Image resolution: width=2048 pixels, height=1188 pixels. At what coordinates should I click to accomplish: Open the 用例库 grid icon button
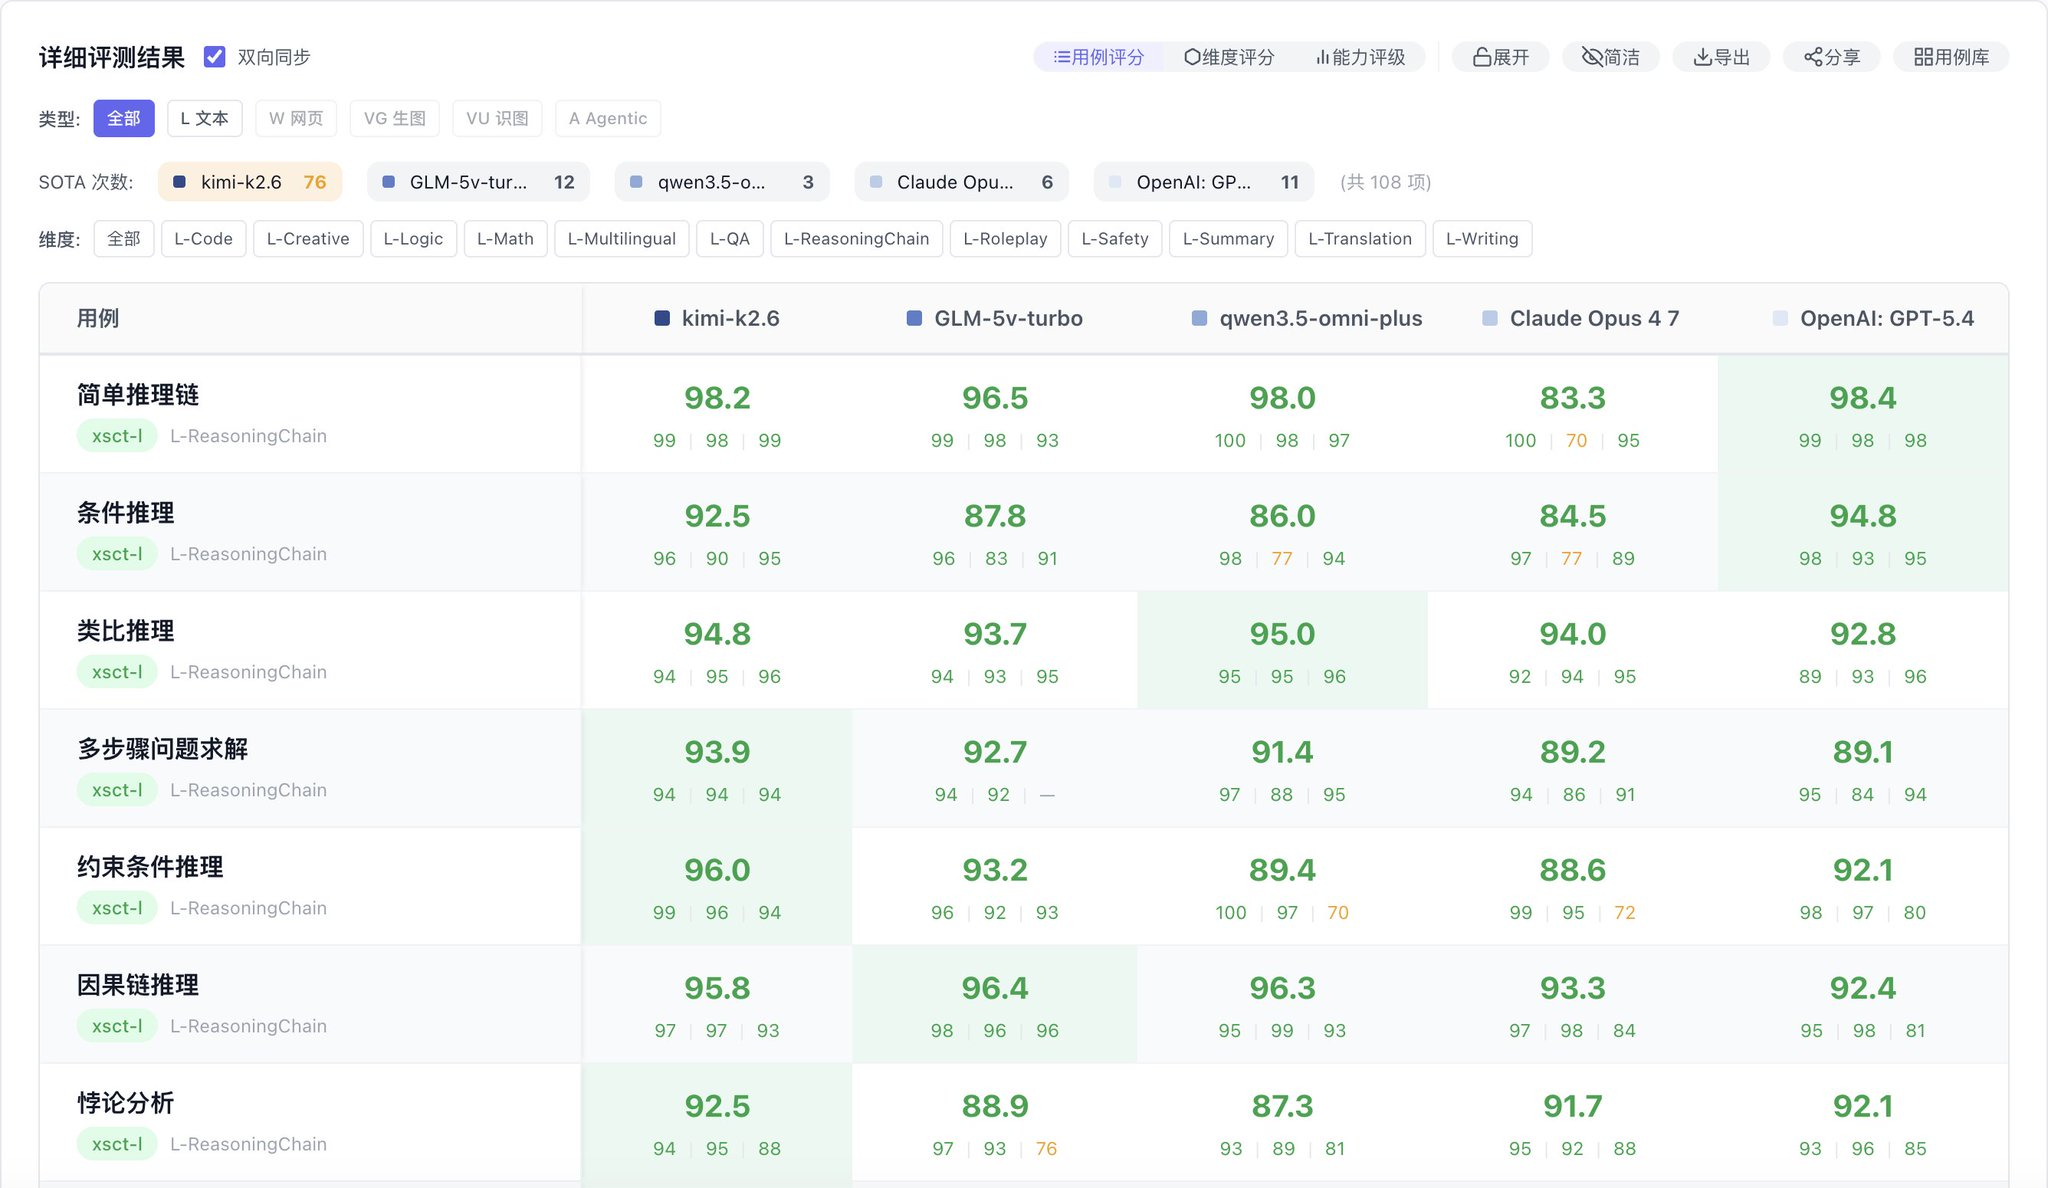click(x=1950, y=57)
